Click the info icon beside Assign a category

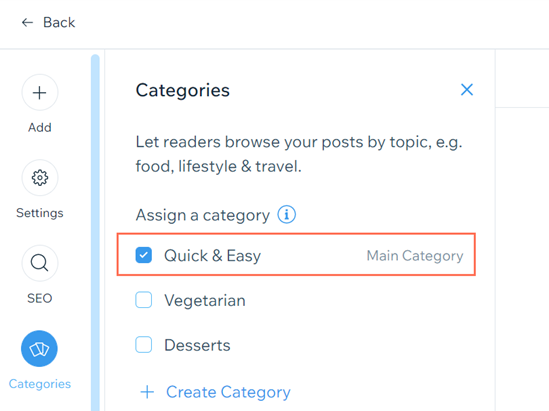click(286, 214)
